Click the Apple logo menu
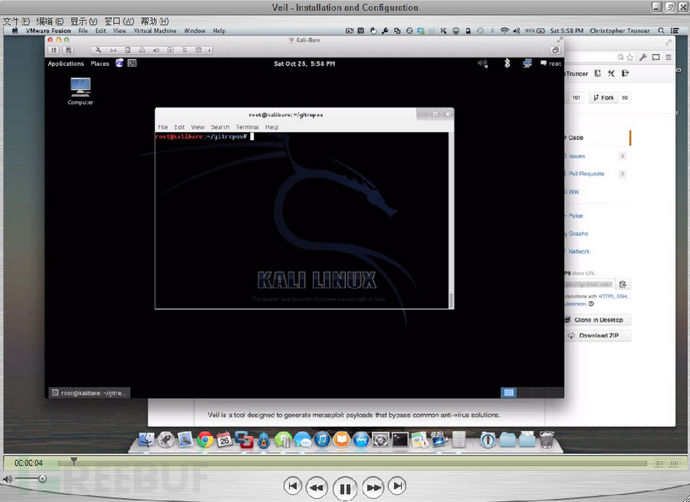Viewport: 690px width, 502px height. pos(15,30)
